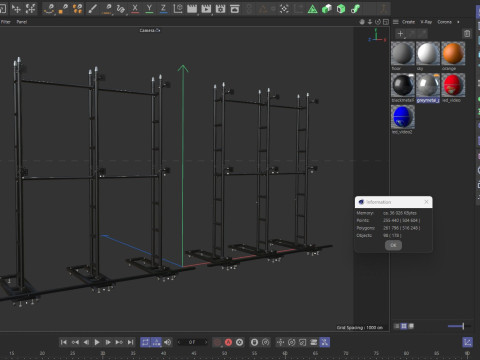Viewport: 480px width, 360px height.
Task: Select the greymetal material sphere
Action: click(x=428, y=85)
